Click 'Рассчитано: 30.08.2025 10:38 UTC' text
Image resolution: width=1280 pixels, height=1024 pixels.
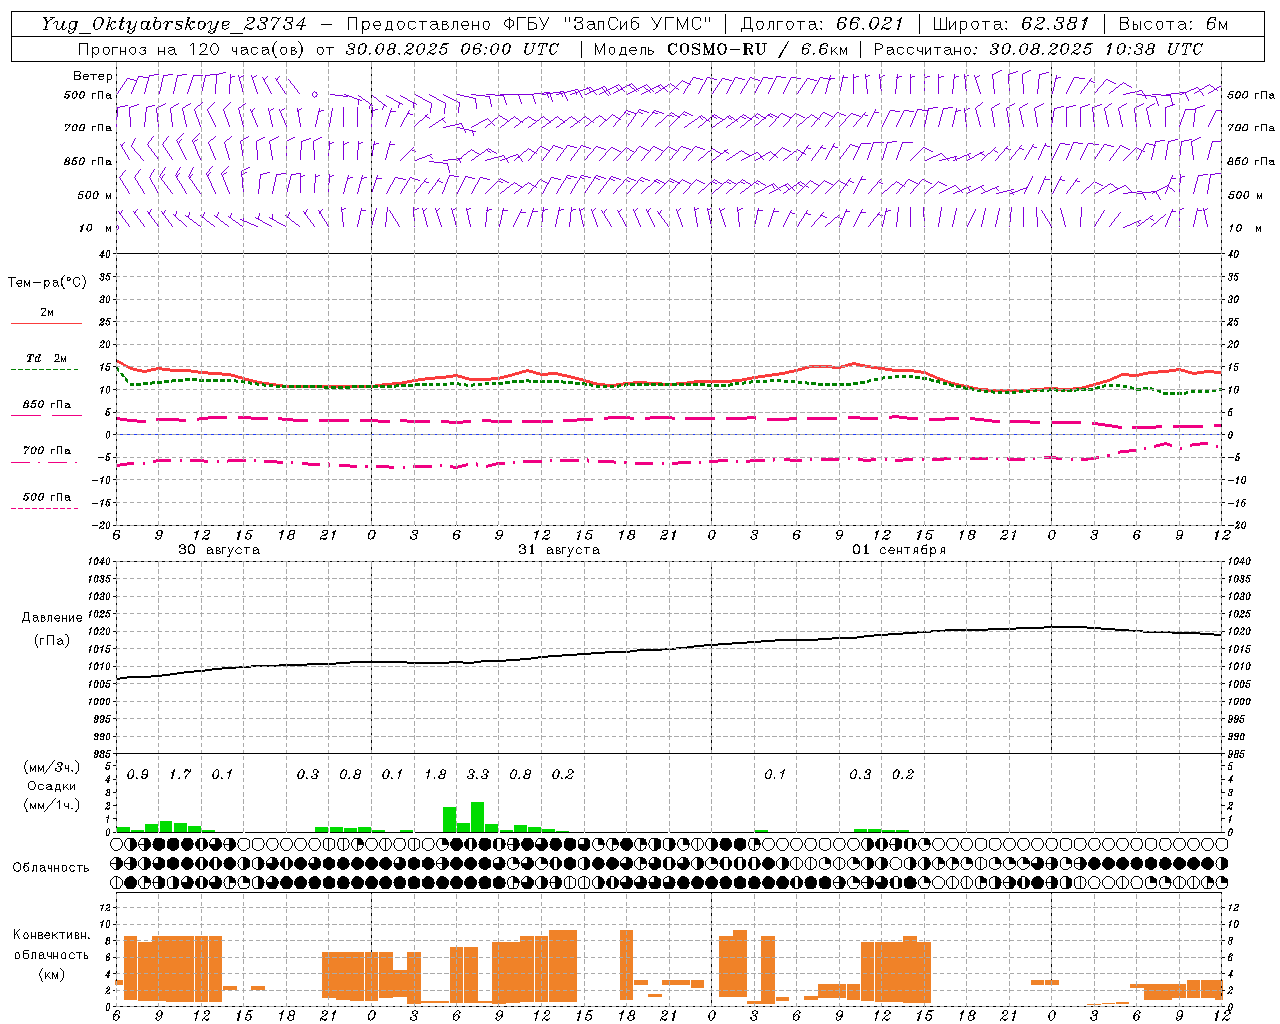pos(1038,49)
